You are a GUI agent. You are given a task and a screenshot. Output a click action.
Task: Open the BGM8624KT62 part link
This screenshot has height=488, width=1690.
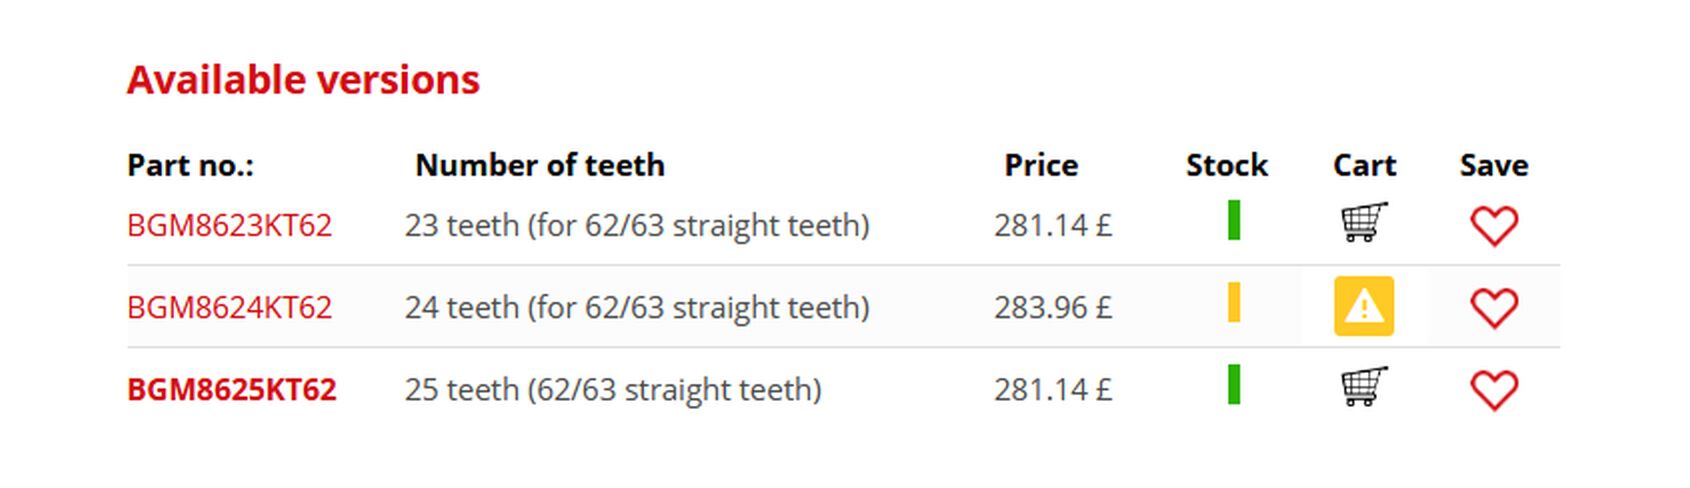(229, 307)
